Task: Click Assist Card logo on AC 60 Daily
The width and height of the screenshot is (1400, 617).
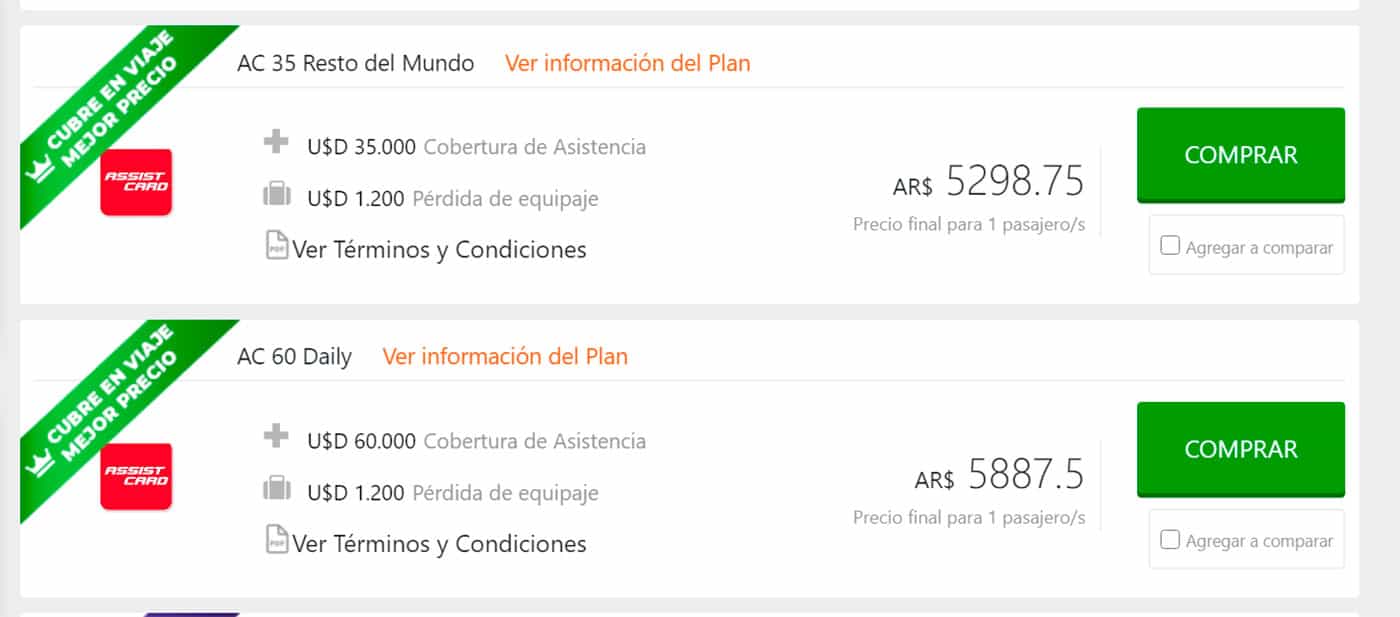Action: 136,476
